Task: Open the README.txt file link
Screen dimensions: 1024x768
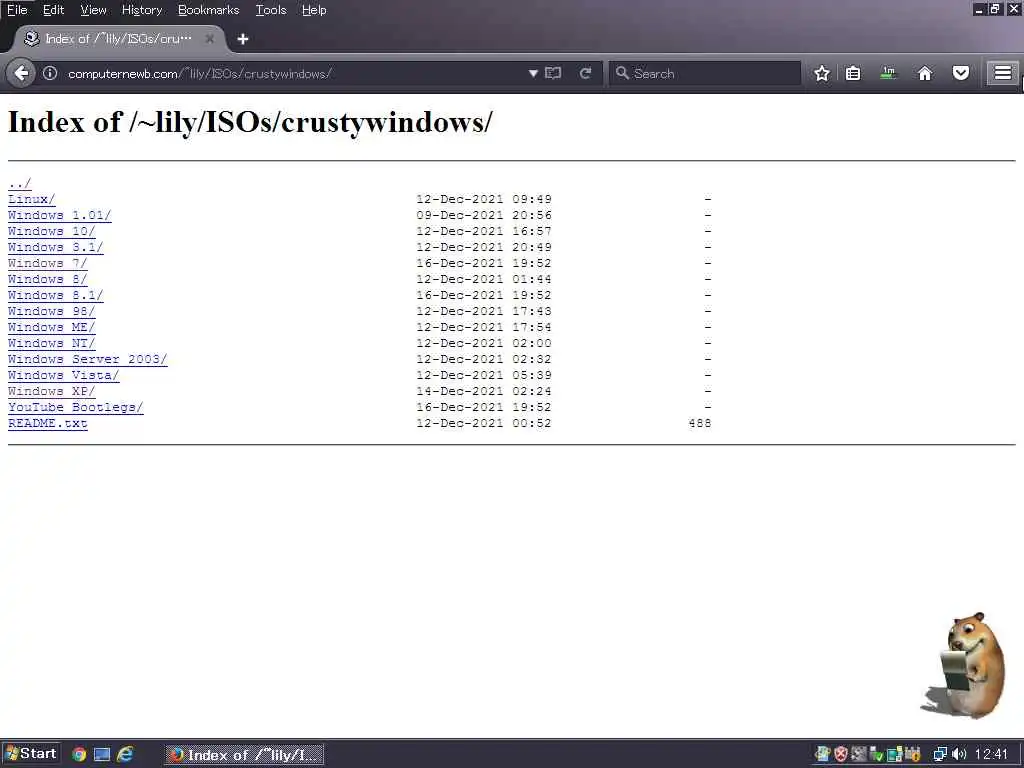Action: 48,423
